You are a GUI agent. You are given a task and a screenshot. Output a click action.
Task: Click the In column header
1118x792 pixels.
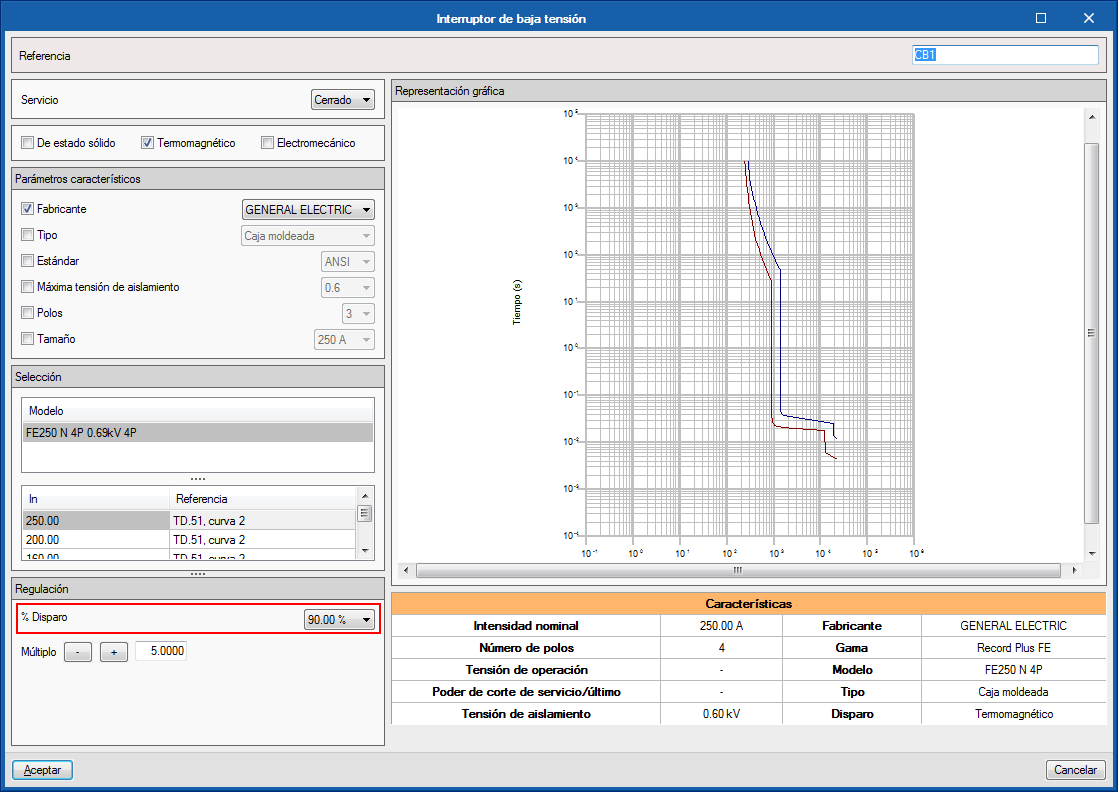96,499
